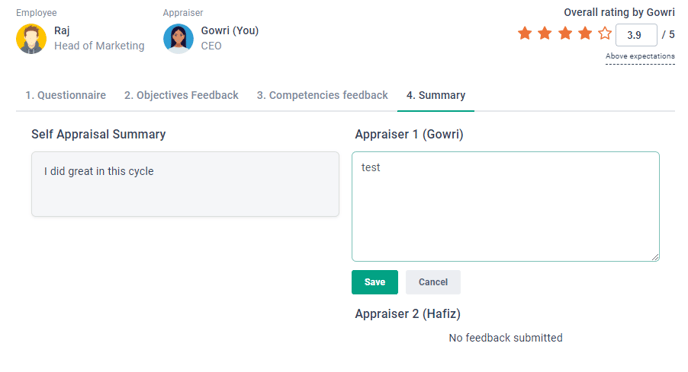Click the fifth empty star
This screenshot has width=688, height=372.
[x=605, y=33]
